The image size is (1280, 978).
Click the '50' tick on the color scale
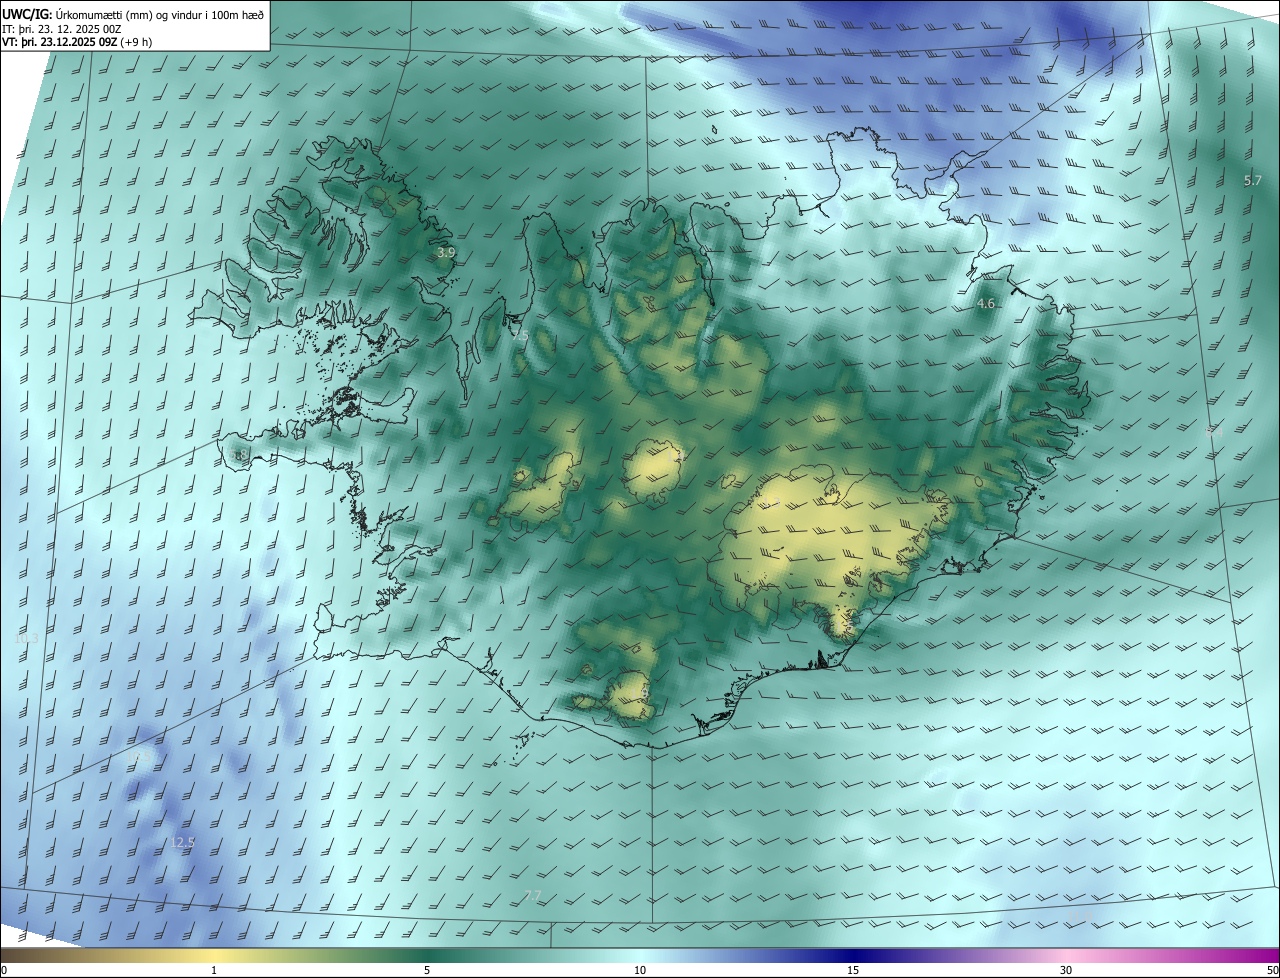(x=1272, y=970)
